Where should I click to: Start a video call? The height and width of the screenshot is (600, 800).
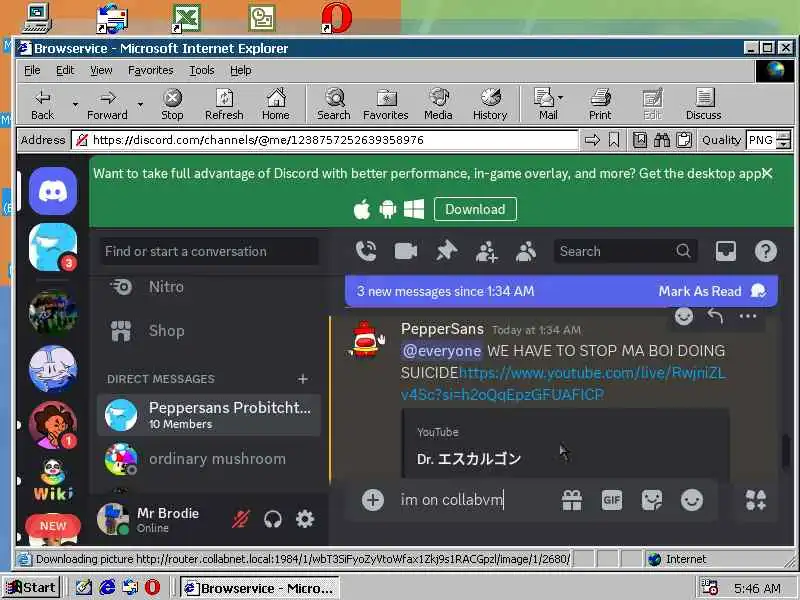pos(406,251)
